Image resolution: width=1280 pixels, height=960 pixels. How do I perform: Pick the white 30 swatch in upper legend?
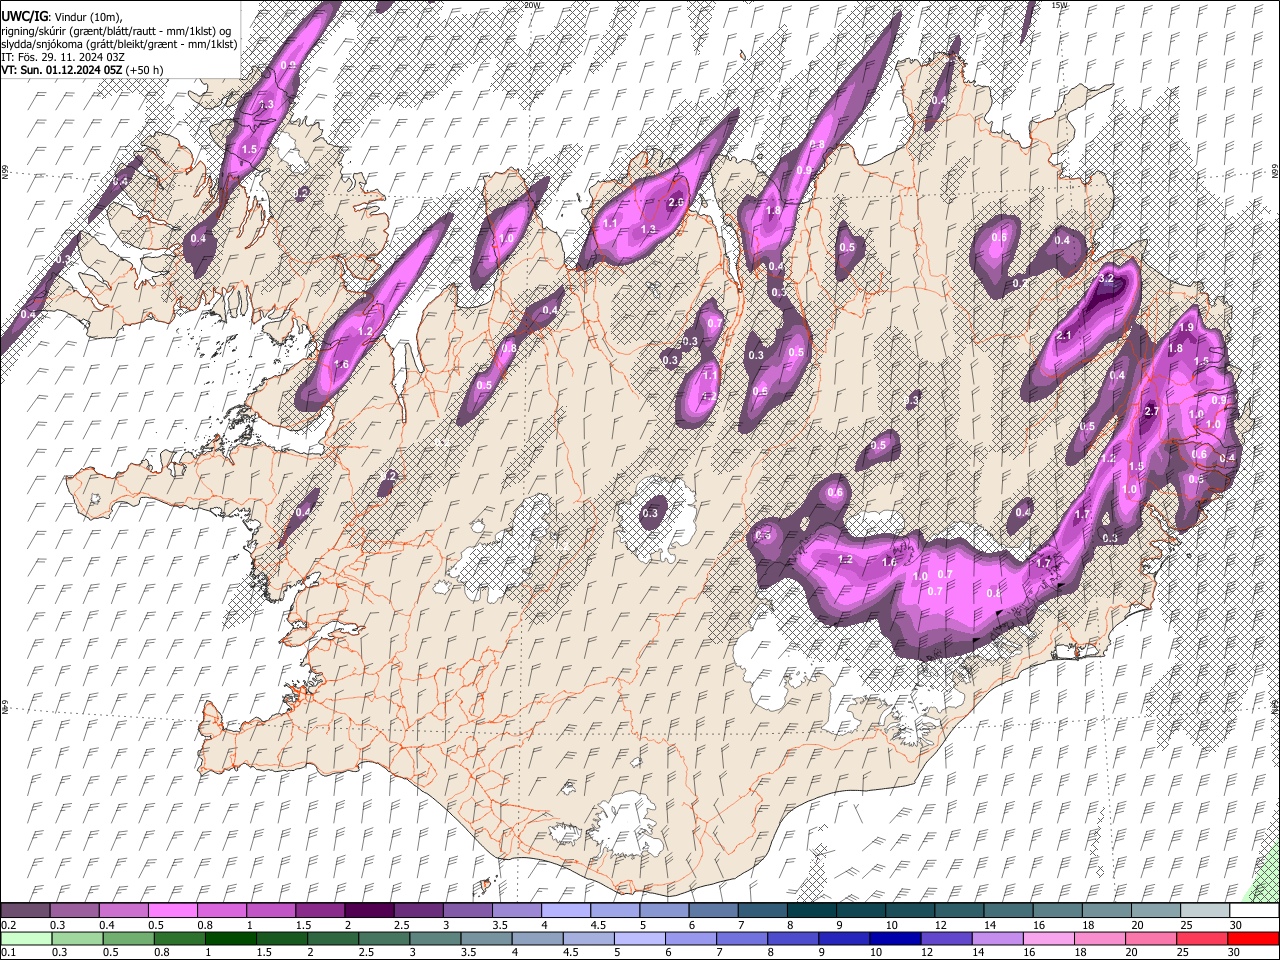pos(1254,911)
